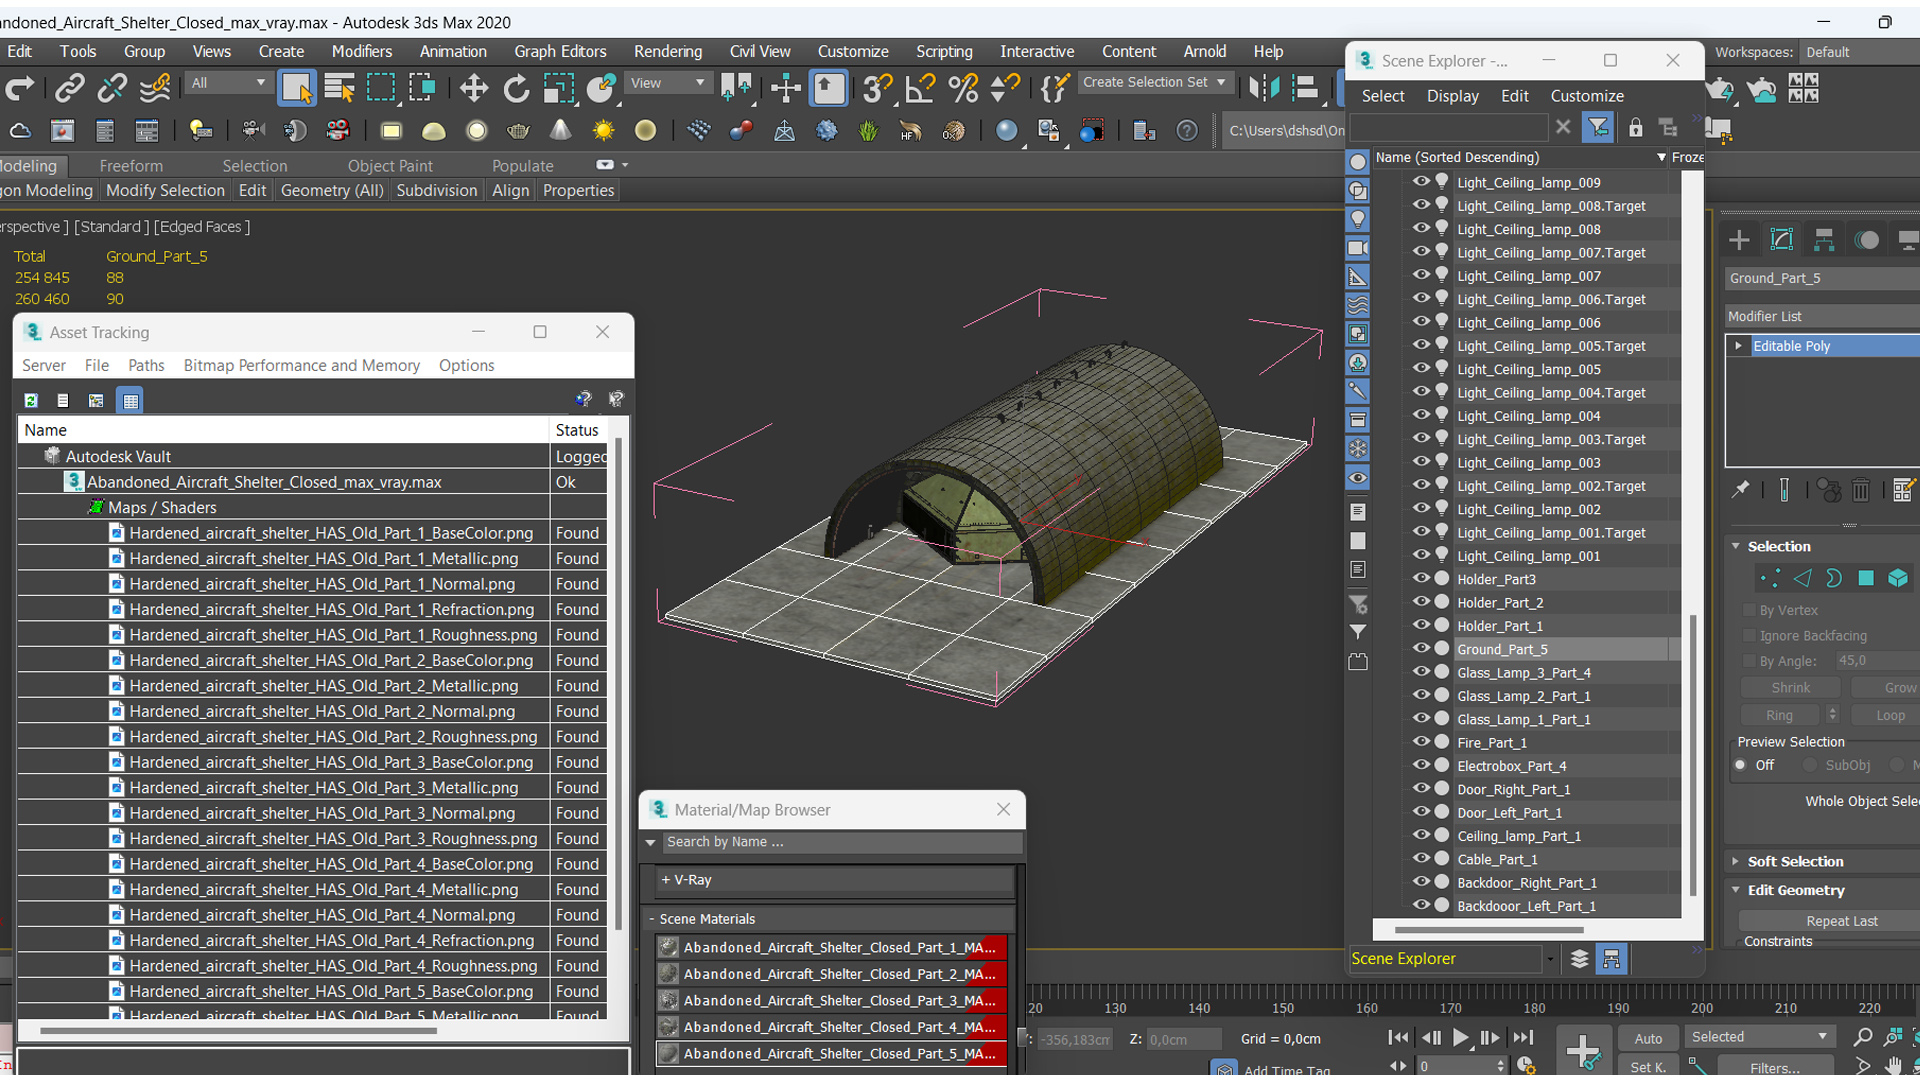Open the Modifiers menu
This screenshot has width=1920, height=1080.
pos(362,51)
